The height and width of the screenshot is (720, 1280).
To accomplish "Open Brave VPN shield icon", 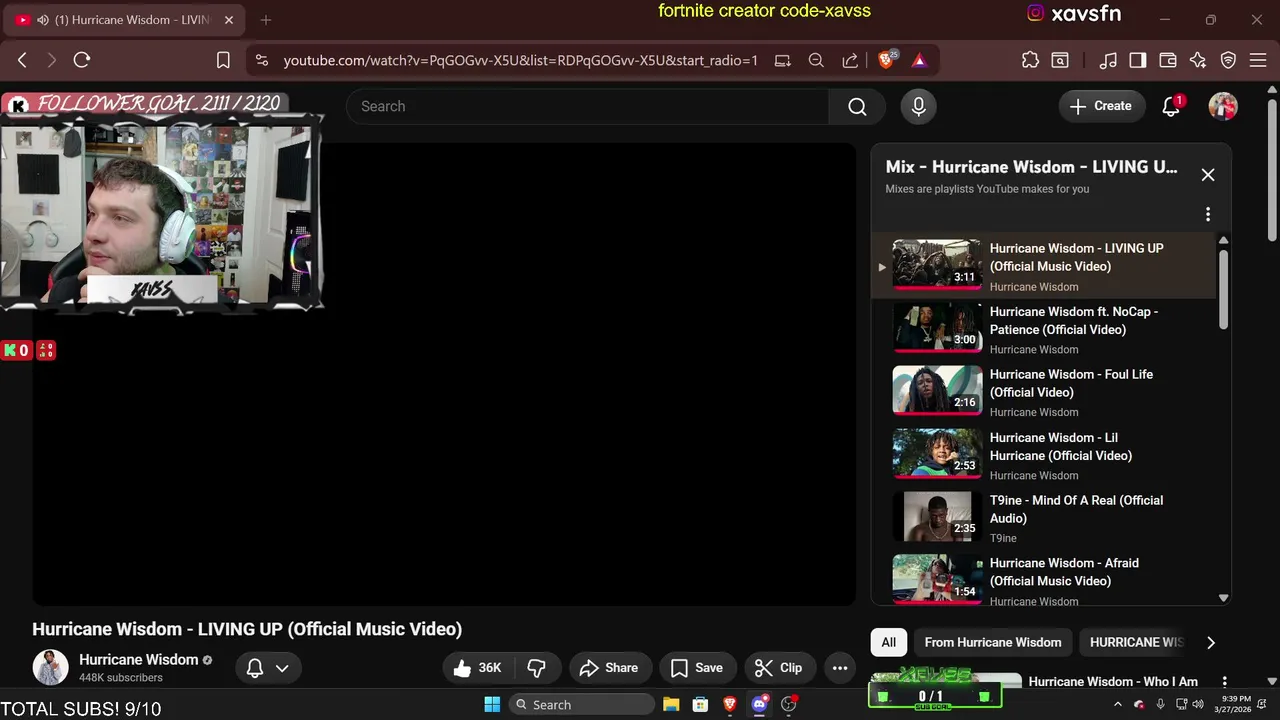I will tap(1229, 60).
